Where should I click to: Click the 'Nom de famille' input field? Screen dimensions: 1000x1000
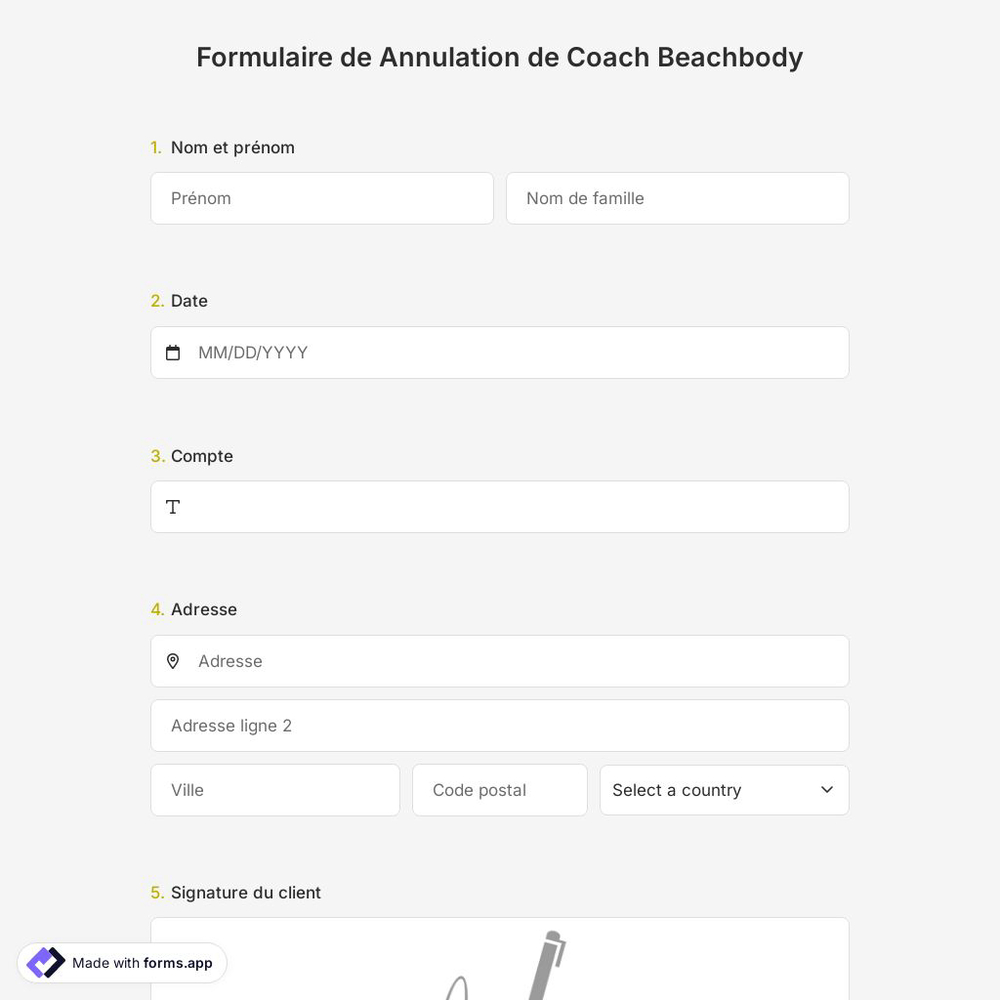[677, 198]
